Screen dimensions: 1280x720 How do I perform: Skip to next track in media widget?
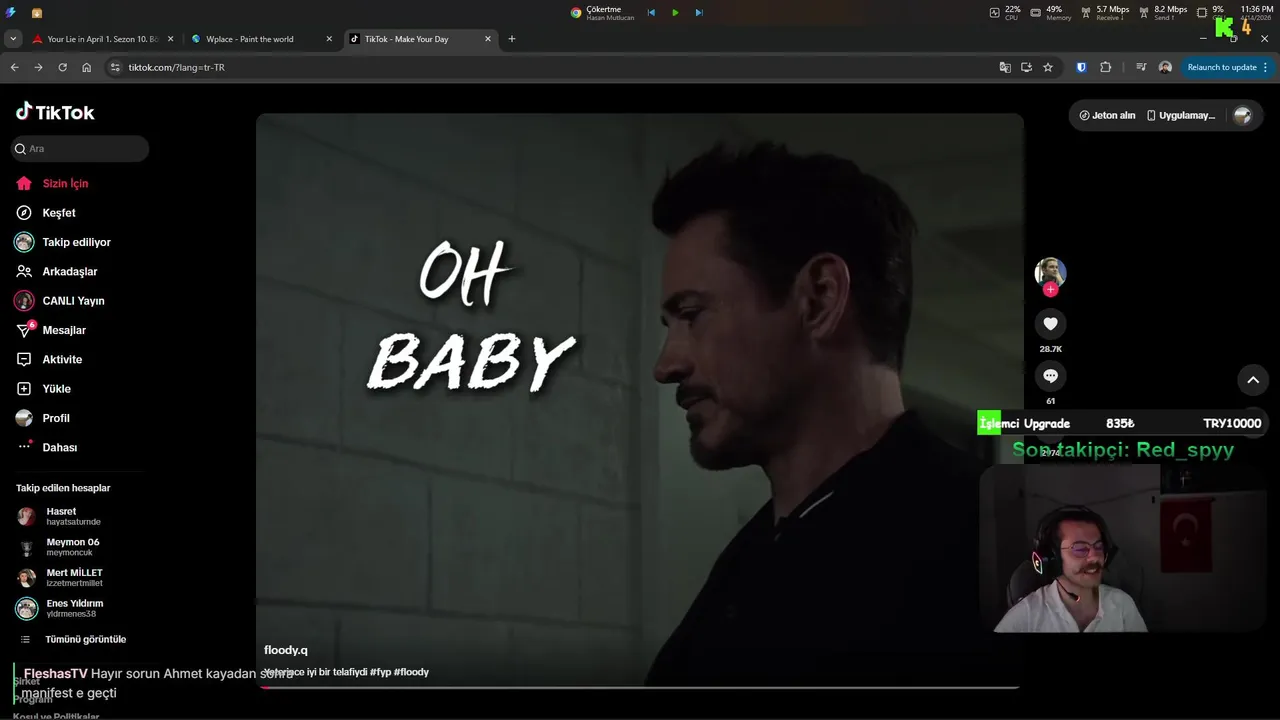pyautogui.click(x=699, y=12)
